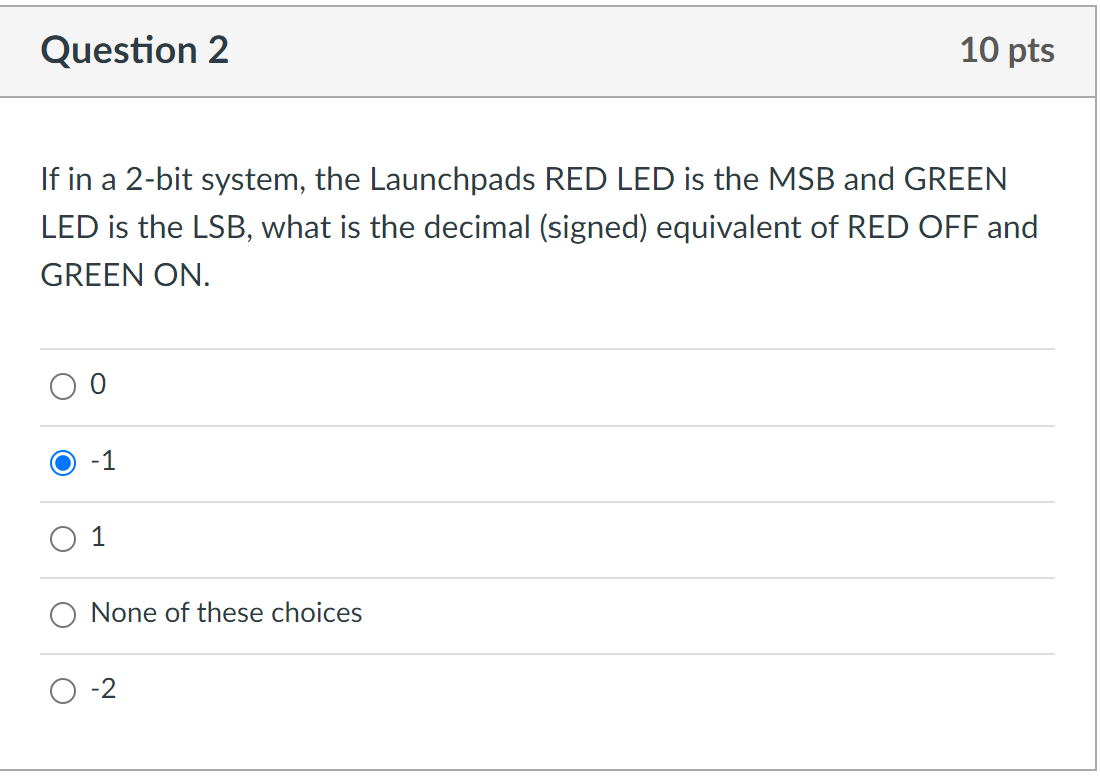Click the question prompt paragraph
Viewport: 1100px width, 776px height.
point(538,226)
